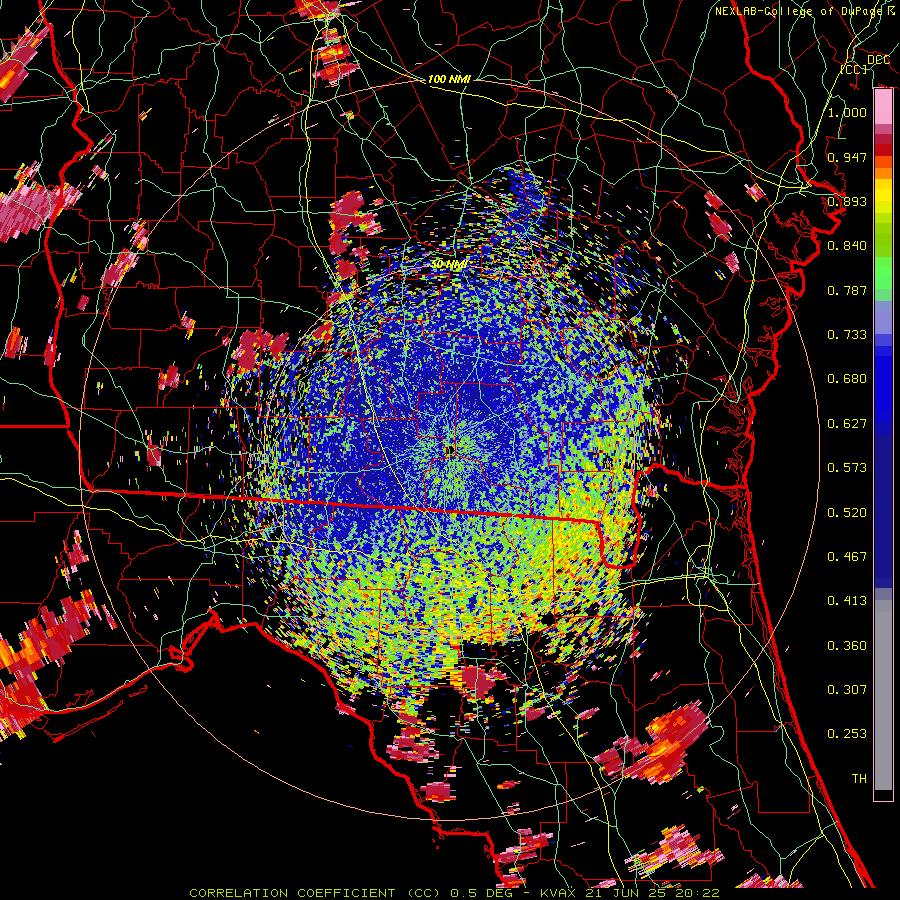Pick the bright green band on color bar
The width and height of the screenshot is (900, 900).
click(883, 273)
